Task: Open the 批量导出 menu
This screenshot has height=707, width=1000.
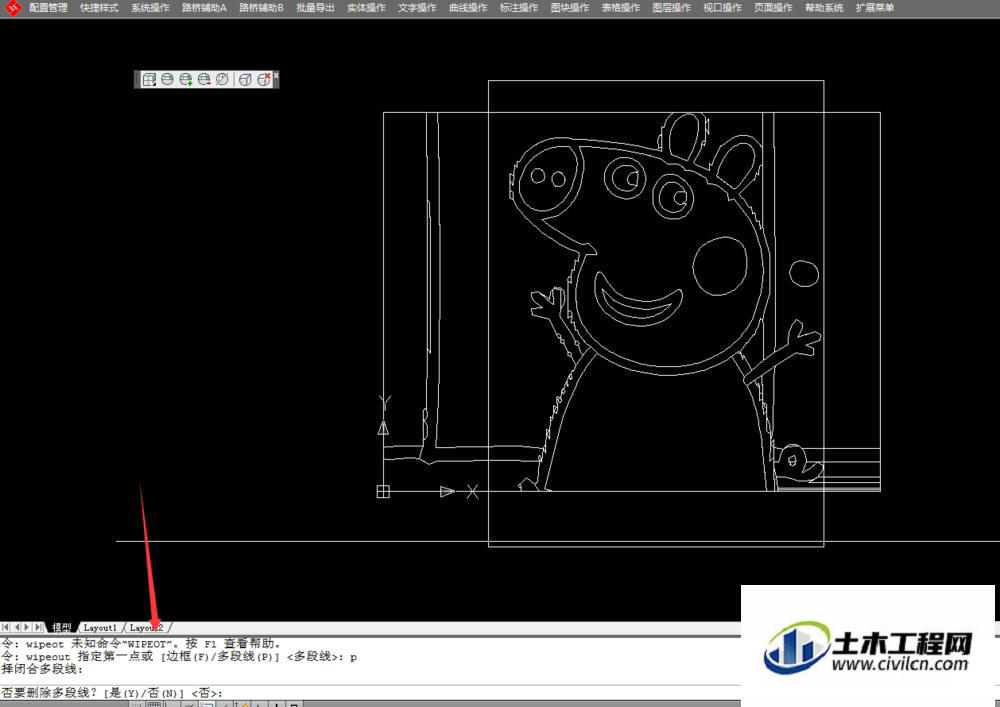Action: tap(315, 8)
